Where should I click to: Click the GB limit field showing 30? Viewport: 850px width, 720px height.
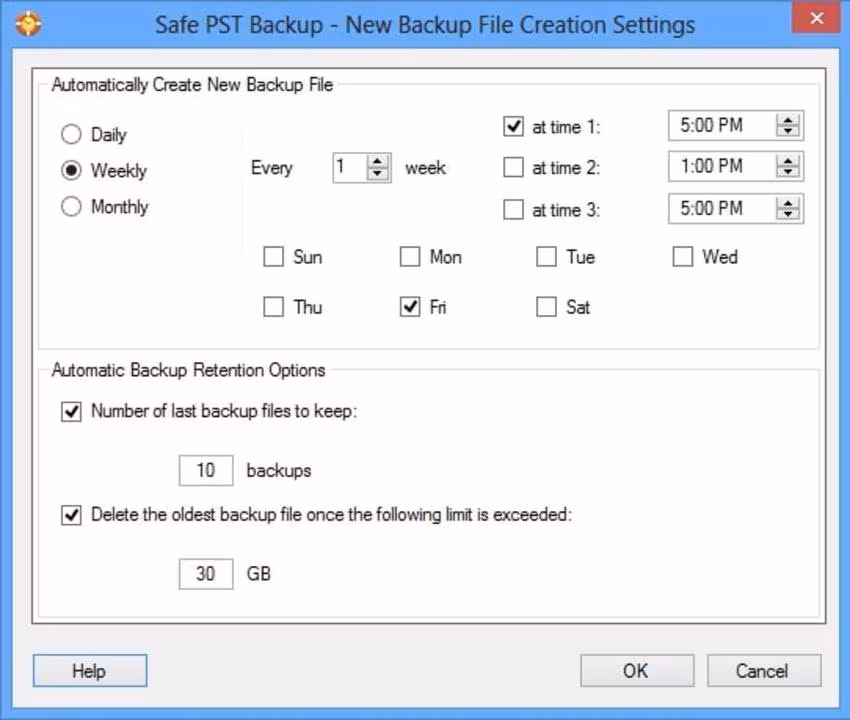pyautogui.click(x=205, y=574)
